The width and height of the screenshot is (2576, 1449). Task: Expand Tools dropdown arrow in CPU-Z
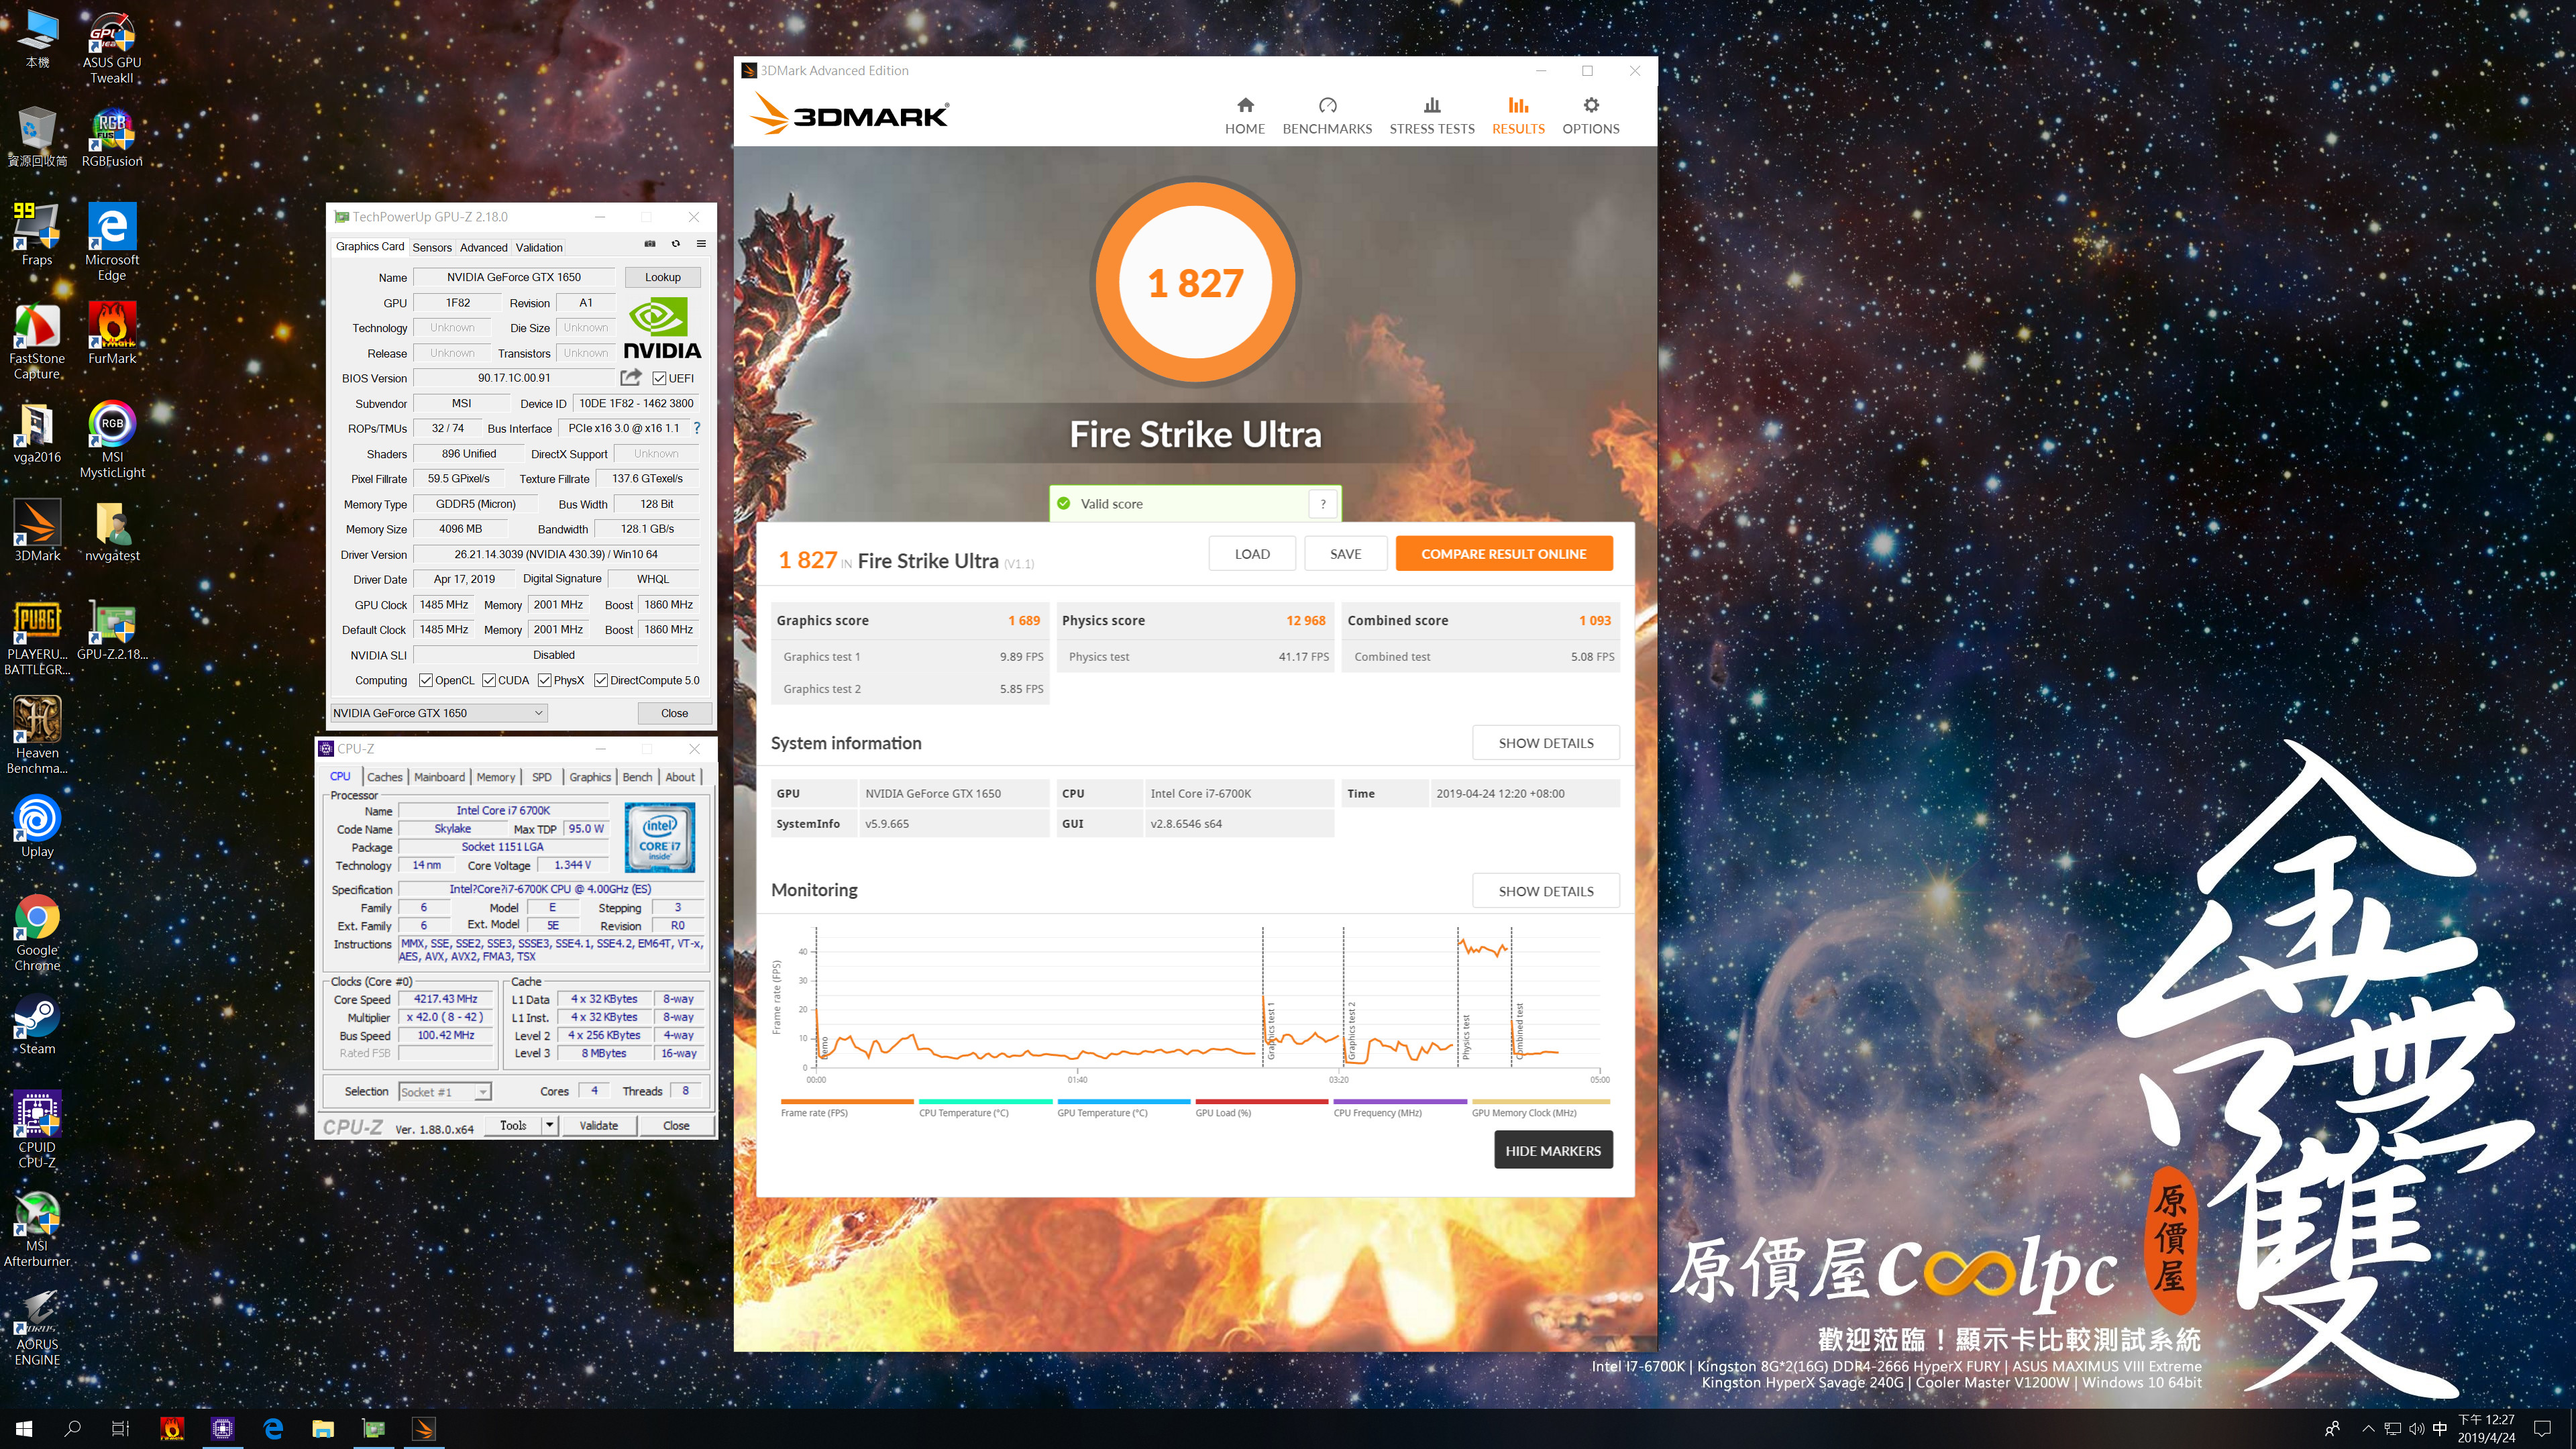coord(549,1126)
